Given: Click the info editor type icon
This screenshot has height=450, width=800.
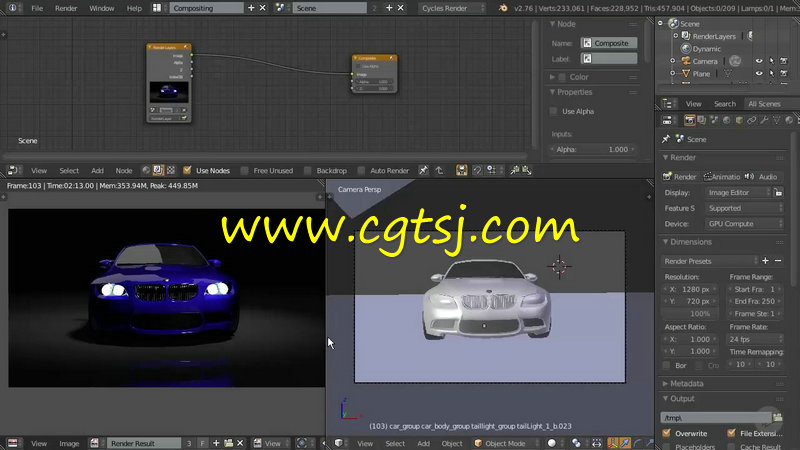Looking at the screenshot, I should [x=12, y=8].
